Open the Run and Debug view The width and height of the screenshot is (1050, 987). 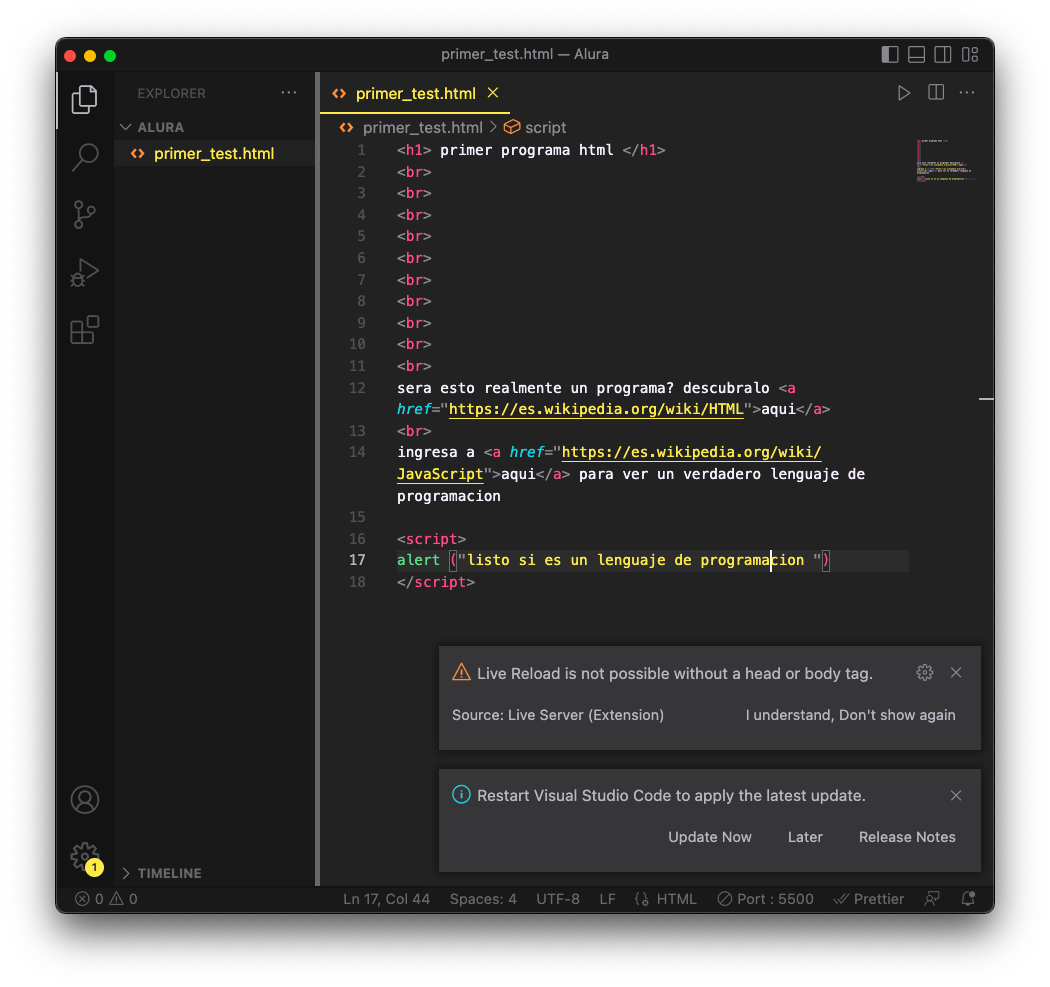(x=85, y=273)
